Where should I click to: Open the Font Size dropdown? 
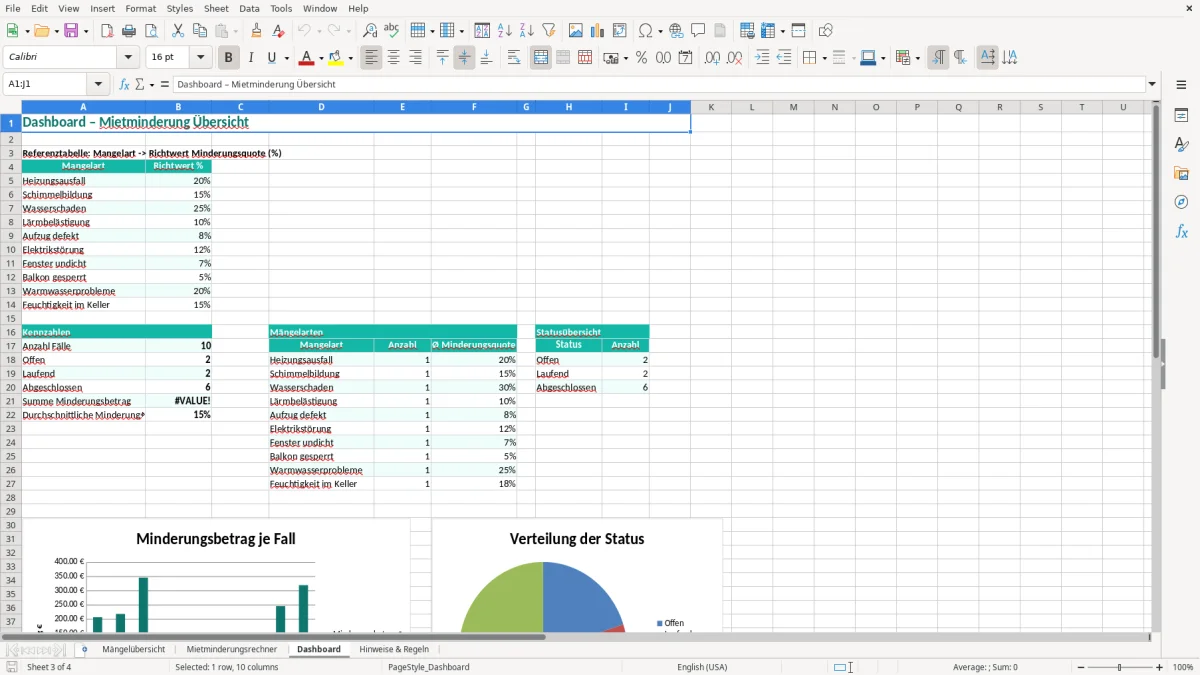201,58
